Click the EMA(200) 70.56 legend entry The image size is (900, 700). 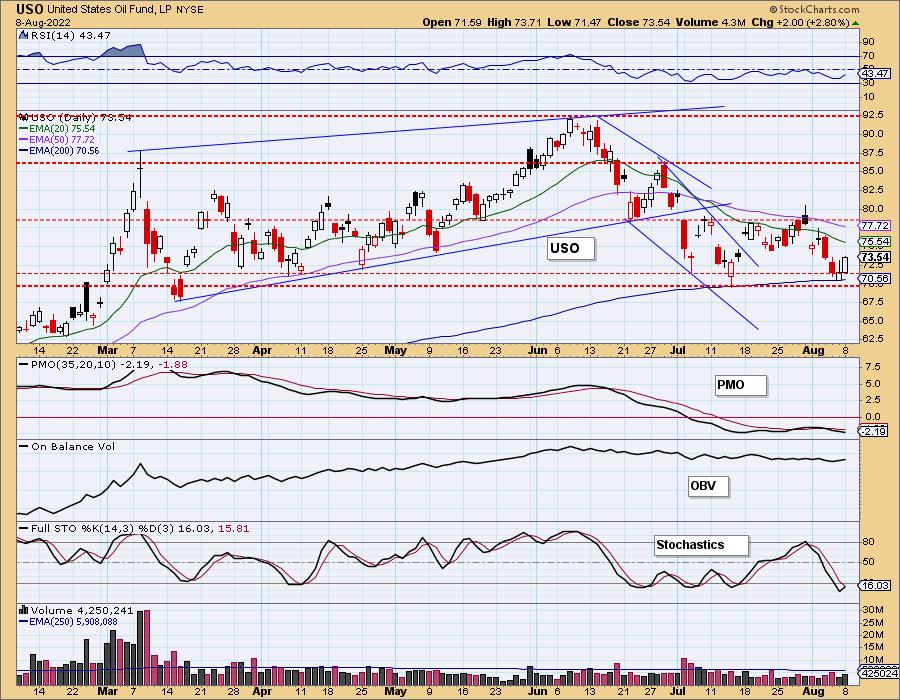coord(59,150)
